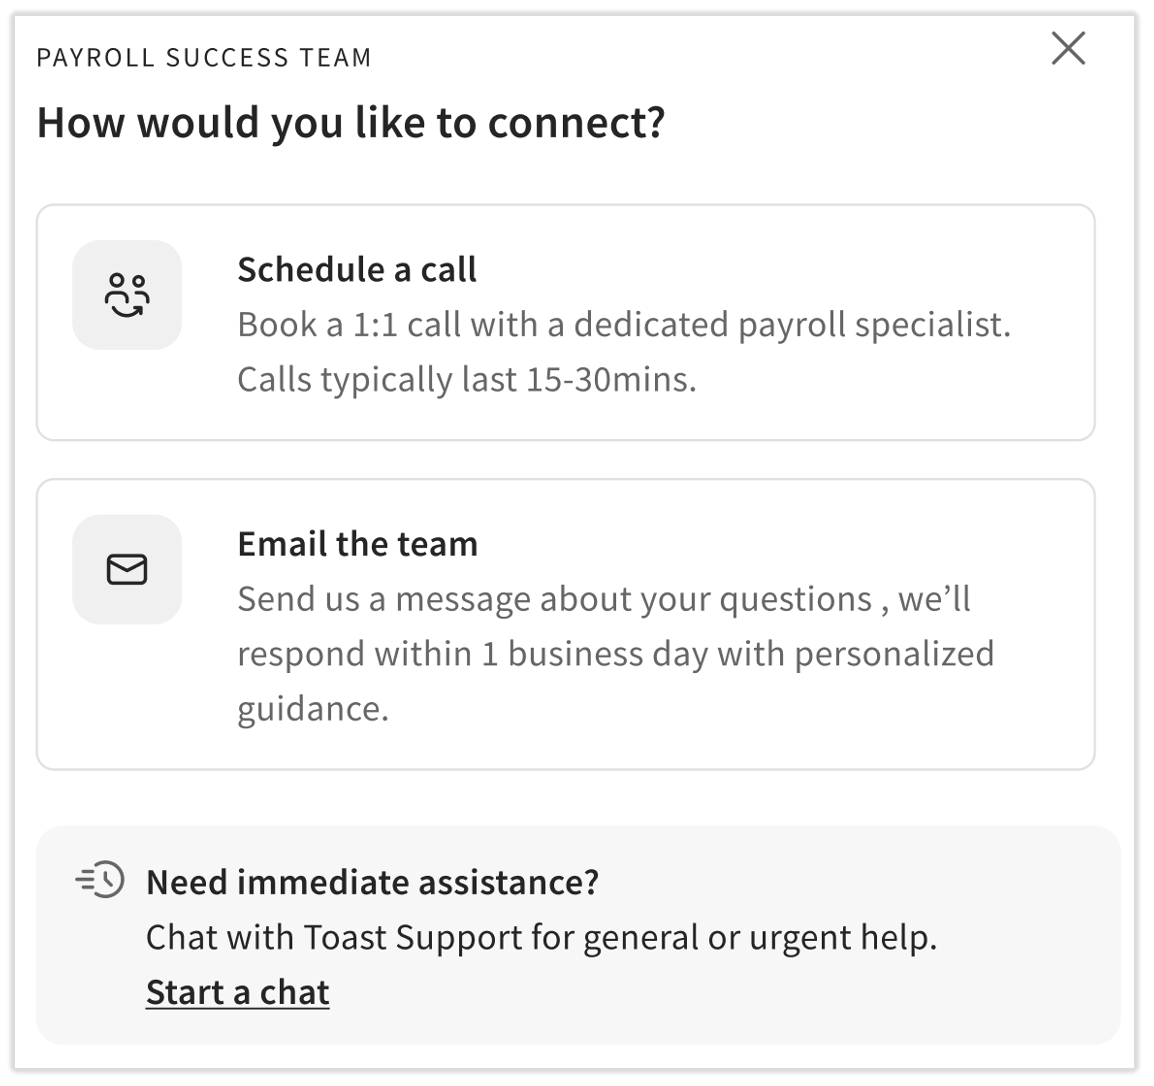Click 'Send us a message' description line

point(603,599)
